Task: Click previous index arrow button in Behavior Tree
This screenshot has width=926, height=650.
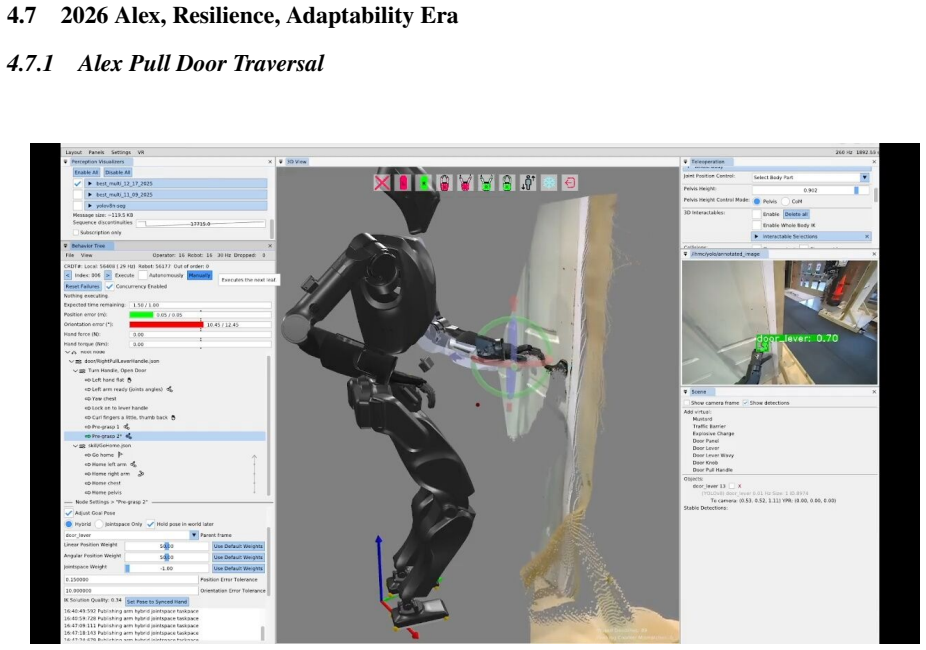Action: (x=68, y=275)
